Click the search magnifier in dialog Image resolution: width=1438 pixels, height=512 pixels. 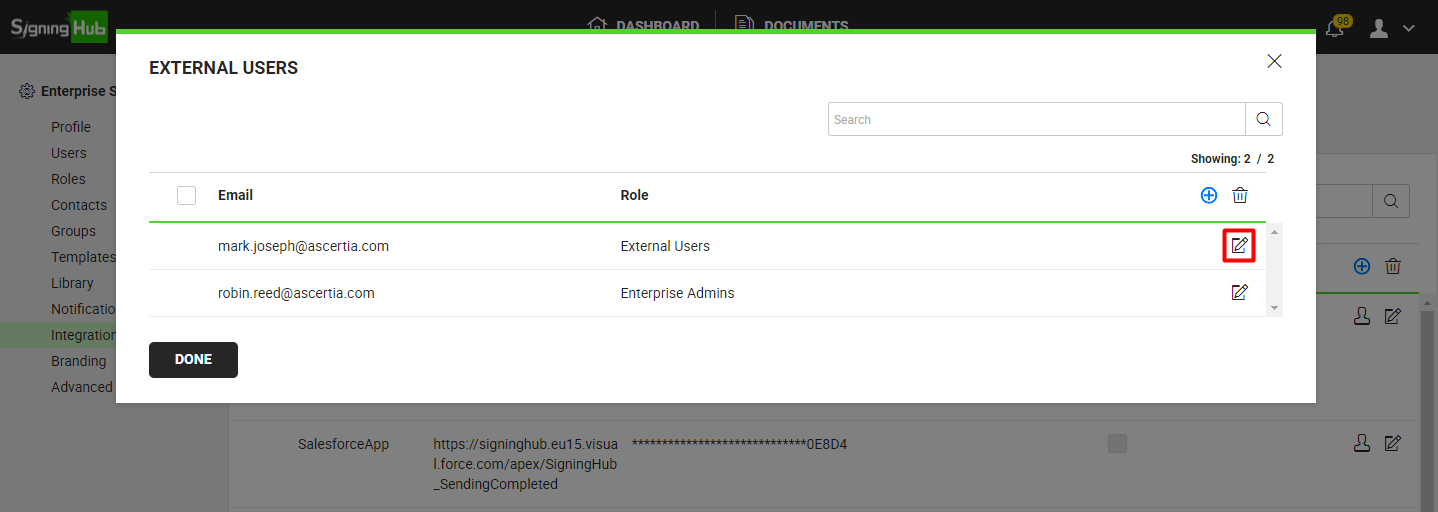click(1263, 119)
